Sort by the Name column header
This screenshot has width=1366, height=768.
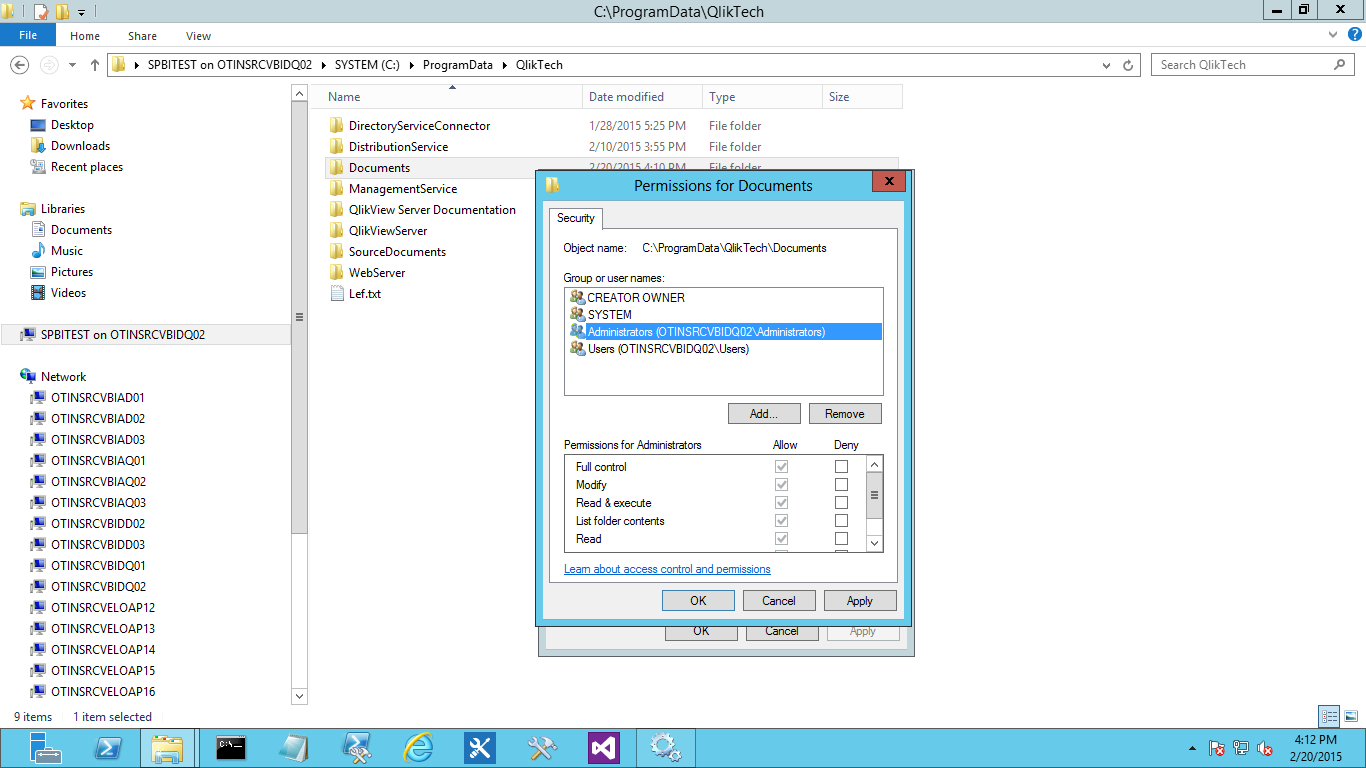[x=446, y=97]
